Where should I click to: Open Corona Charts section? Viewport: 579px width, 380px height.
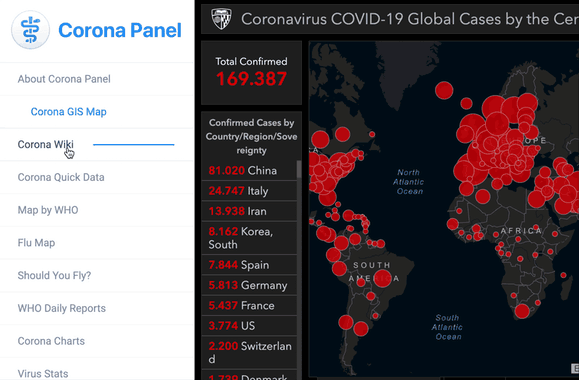51,341
